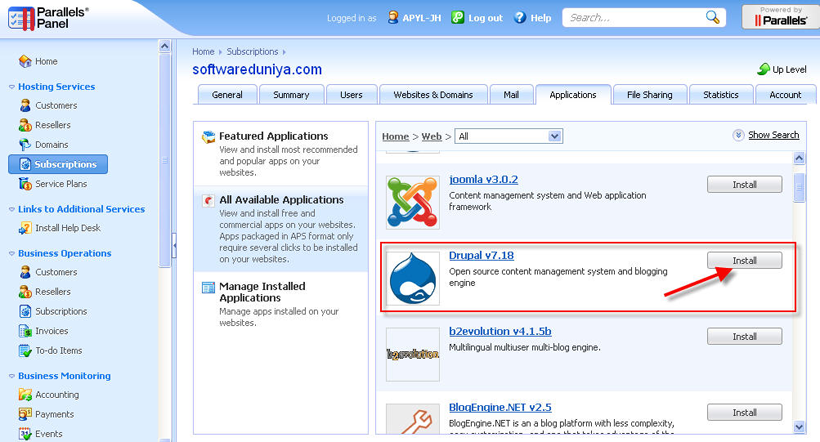Click the applications list scroll-up arrow
The image size is (820, 442).
pos(799,157)
